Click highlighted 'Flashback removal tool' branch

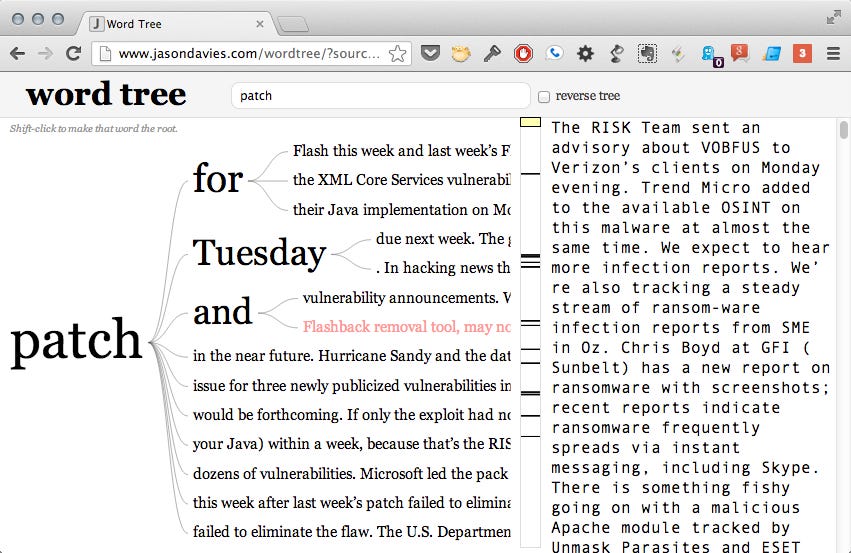[406, 327]
